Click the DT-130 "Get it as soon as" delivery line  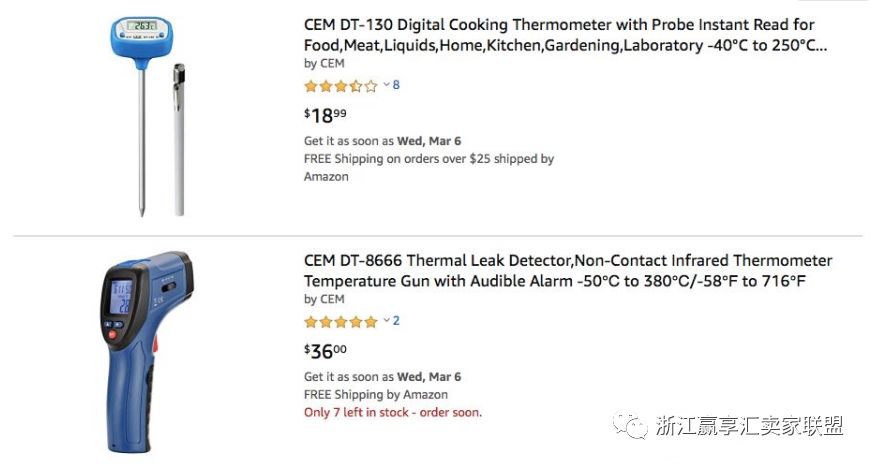[x=382, y=141]
